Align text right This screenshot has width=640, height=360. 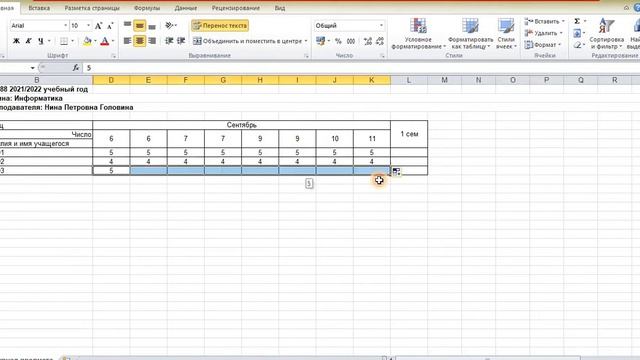pyautogui.click(x=152, y=41)
